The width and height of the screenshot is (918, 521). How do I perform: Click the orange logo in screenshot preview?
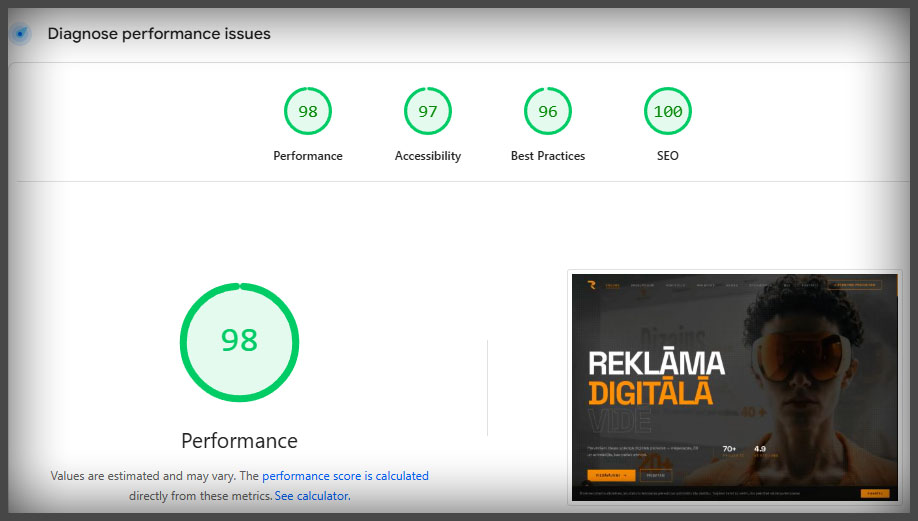click(592, 285)
